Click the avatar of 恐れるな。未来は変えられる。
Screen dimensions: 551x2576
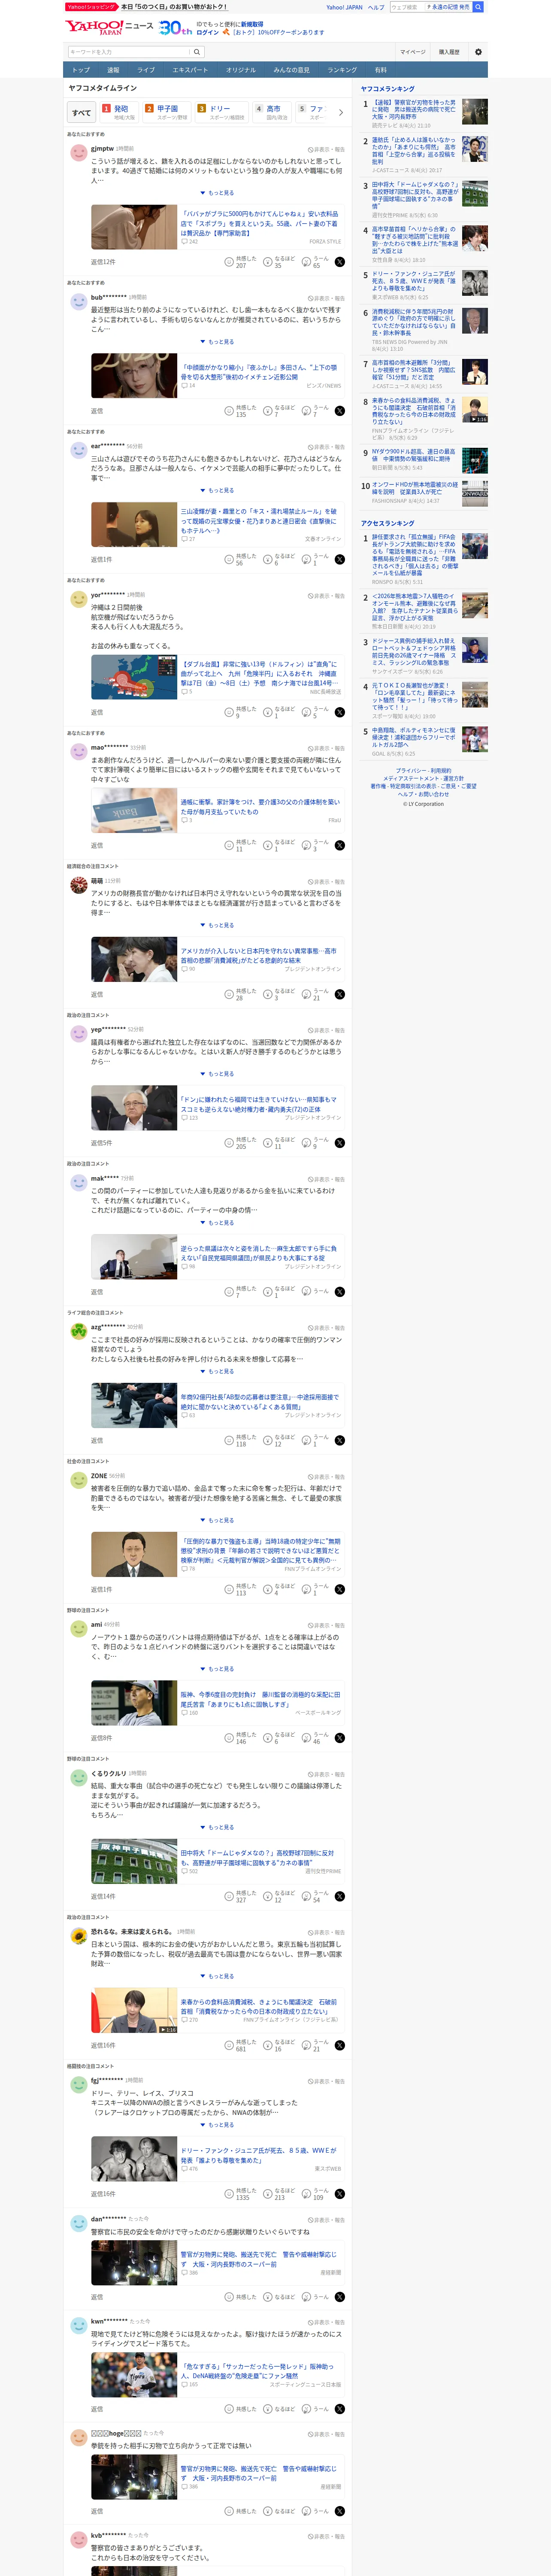78,1936
